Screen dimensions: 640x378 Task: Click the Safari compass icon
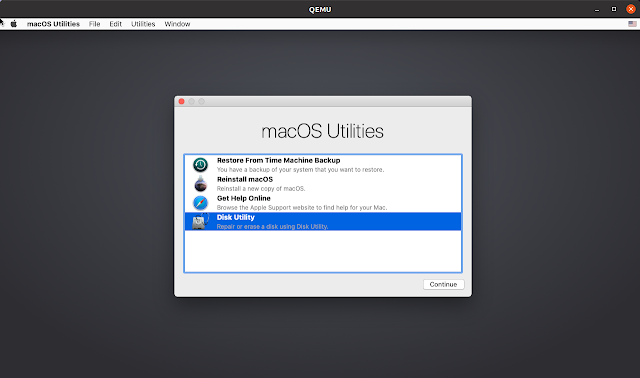click(x=200, y=202)
